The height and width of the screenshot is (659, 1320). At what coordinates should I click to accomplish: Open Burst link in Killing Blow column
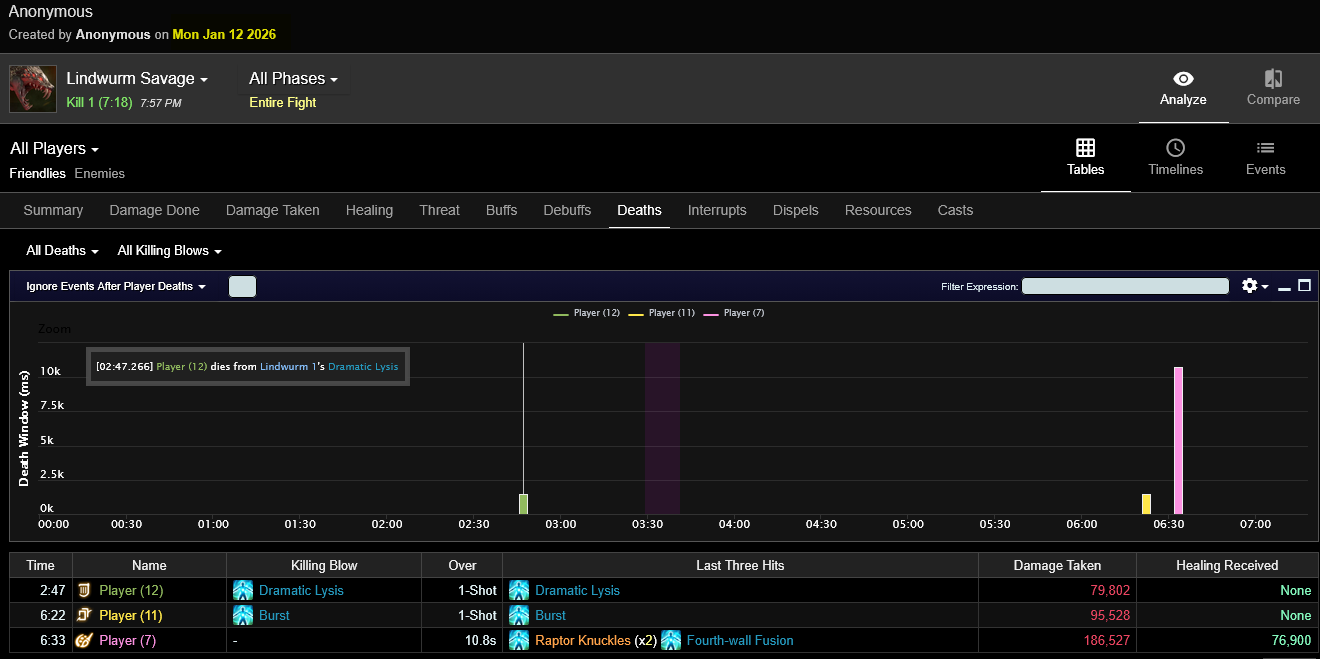(x=274, y=615)
